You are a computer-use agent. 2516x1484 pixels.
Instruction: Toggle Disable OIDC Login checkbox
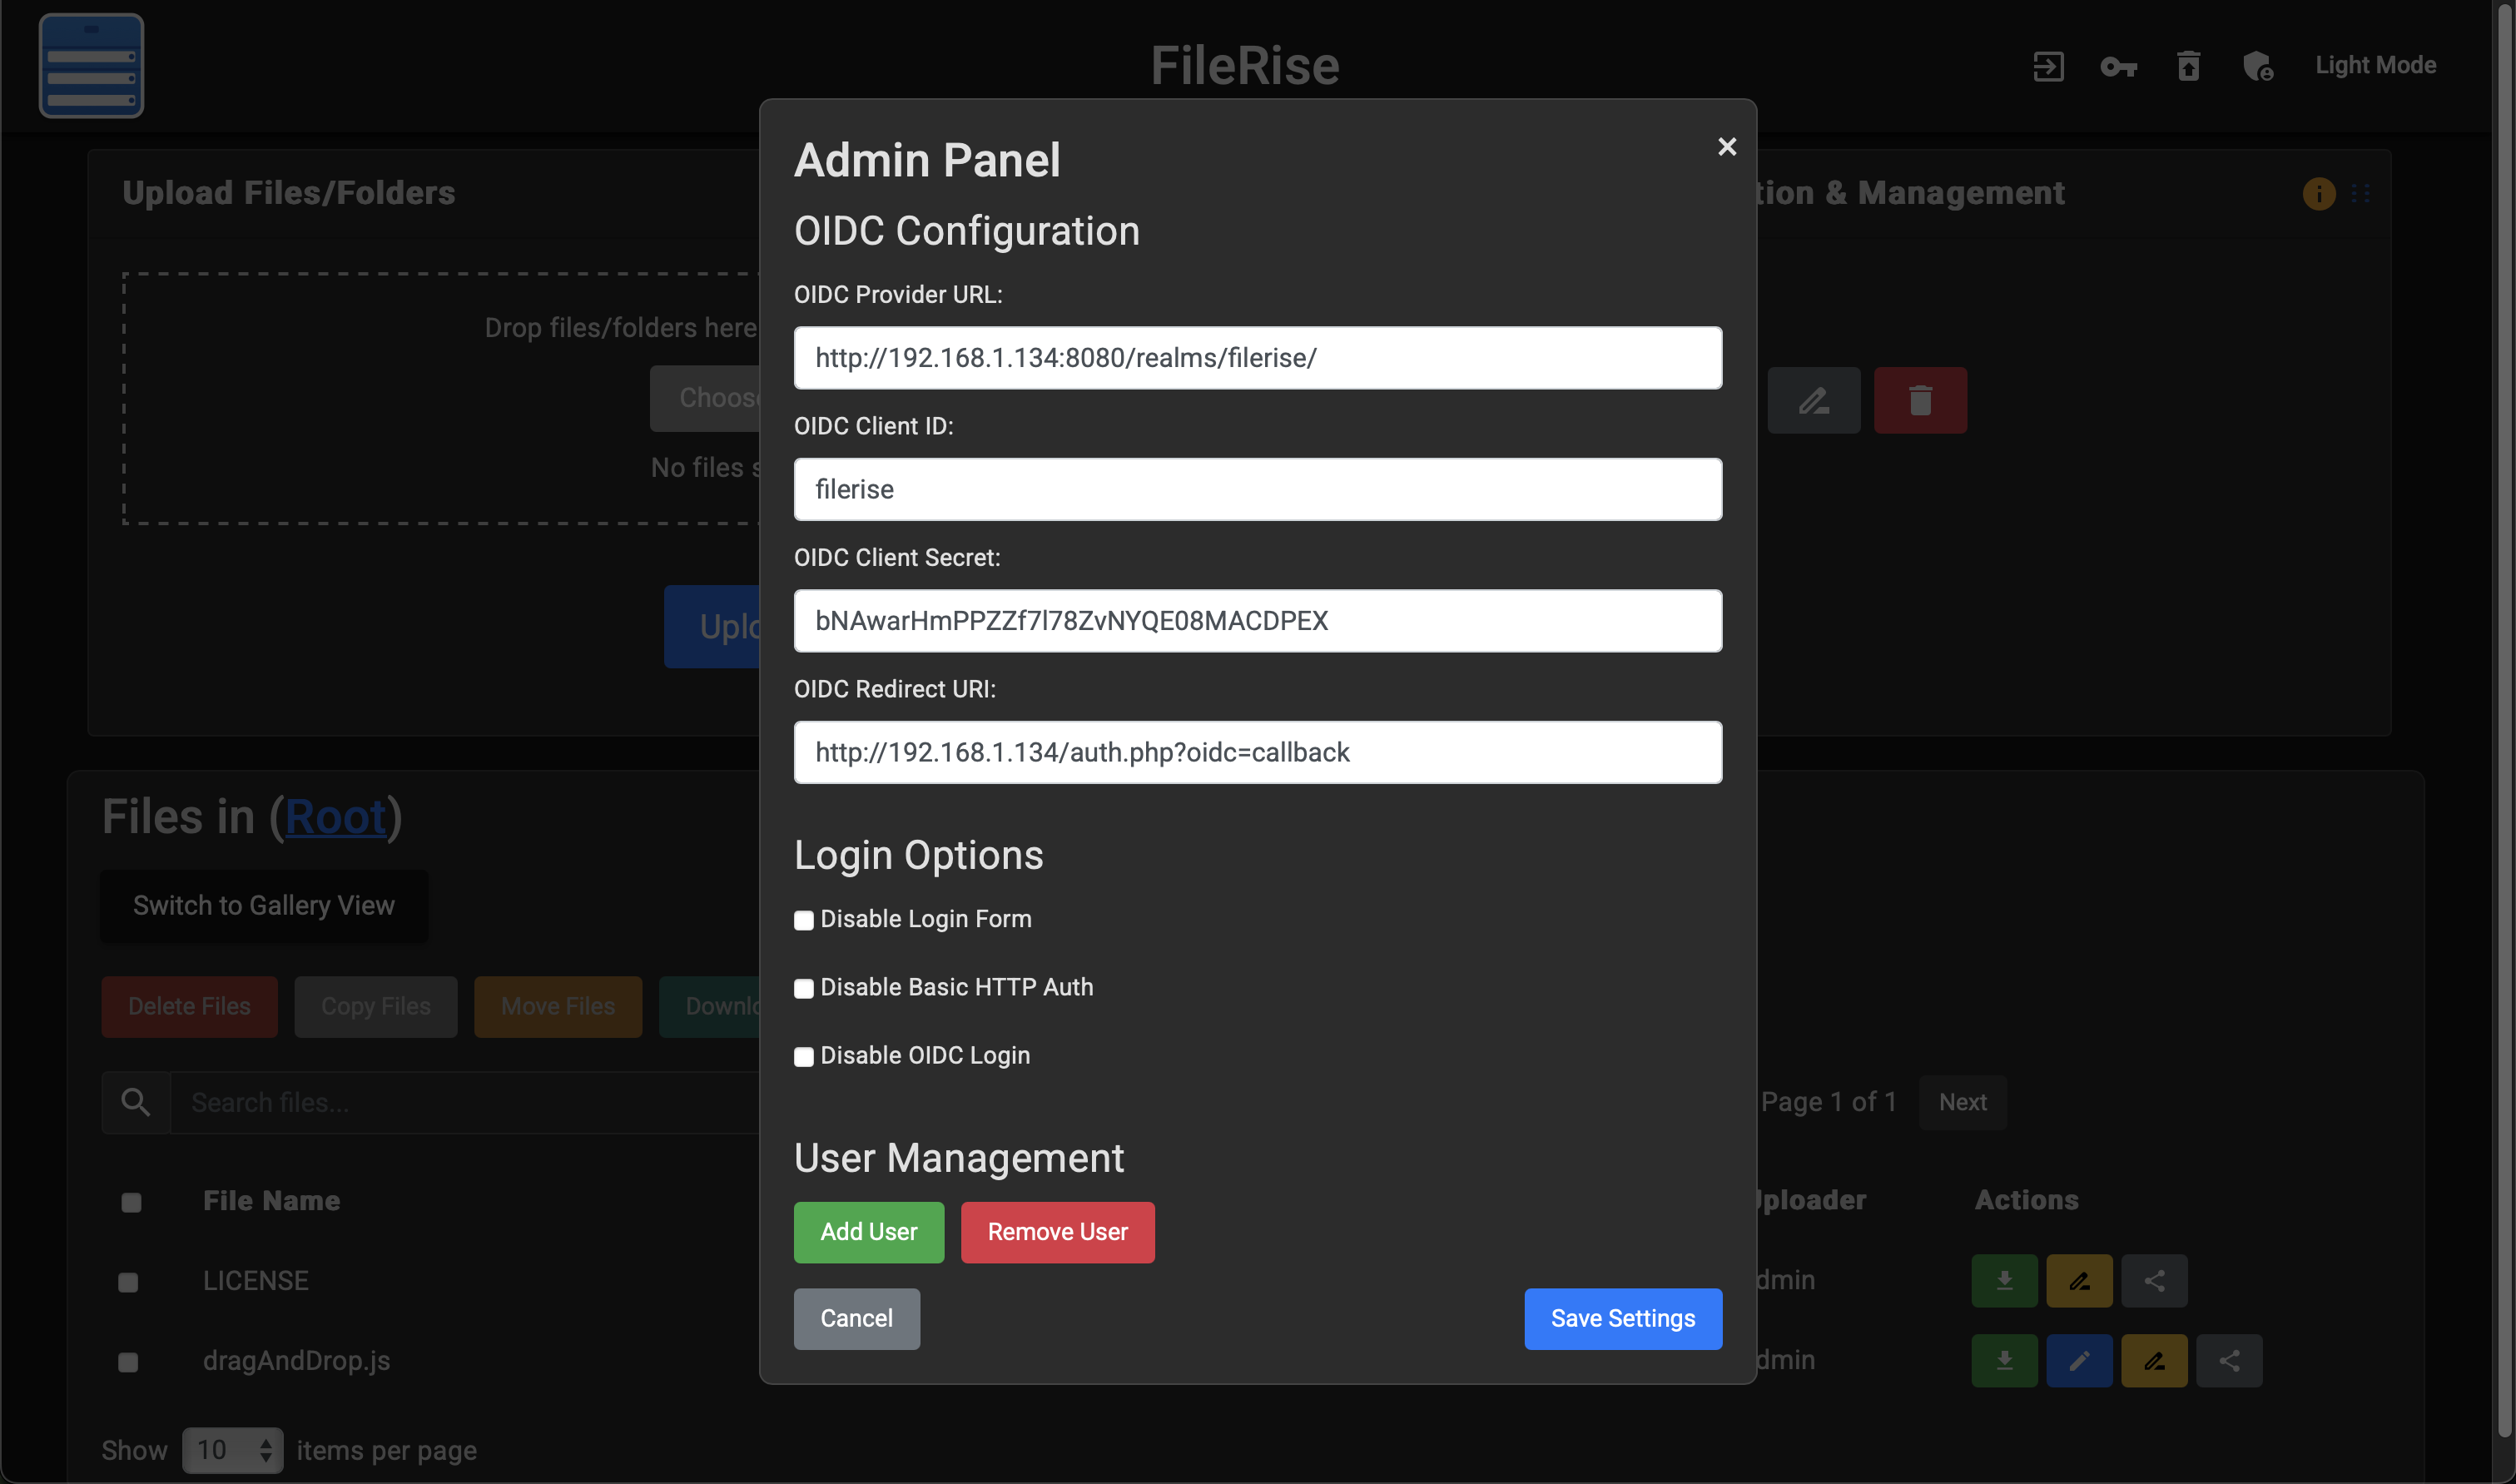point(803,1057)
